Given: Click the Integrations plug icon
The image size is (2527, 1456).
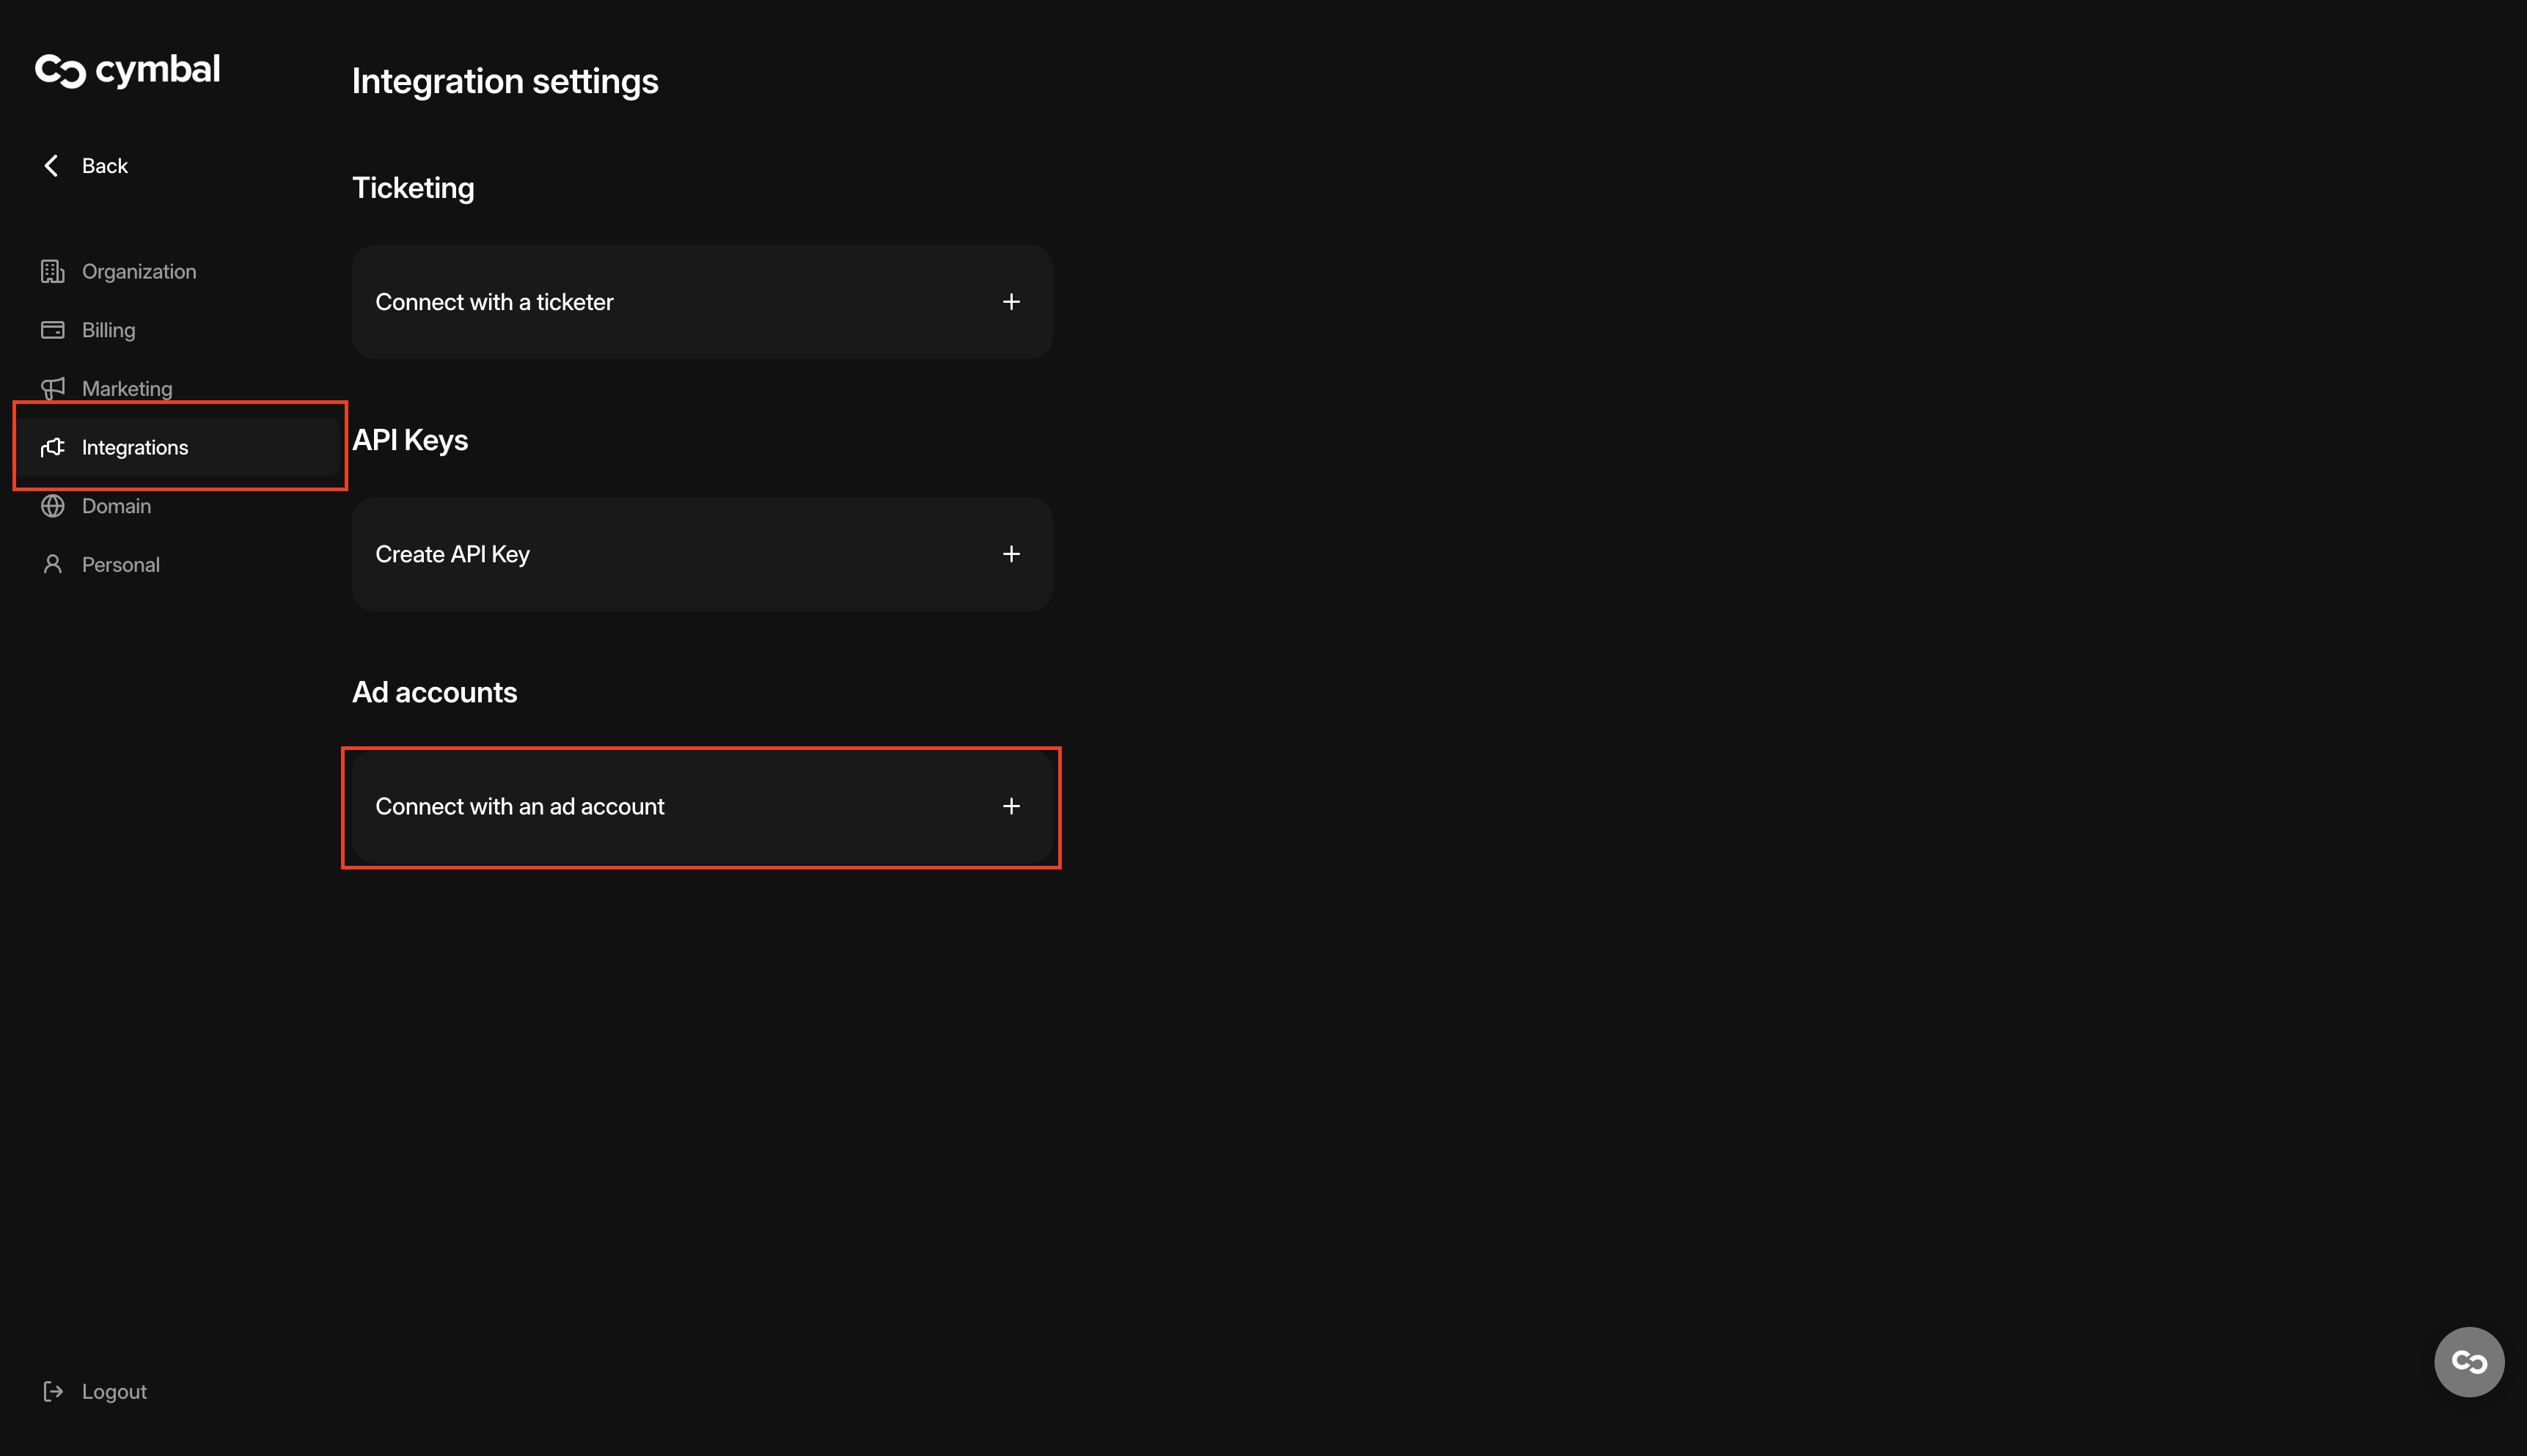Looking at the screenshot, I should [52, 447].
